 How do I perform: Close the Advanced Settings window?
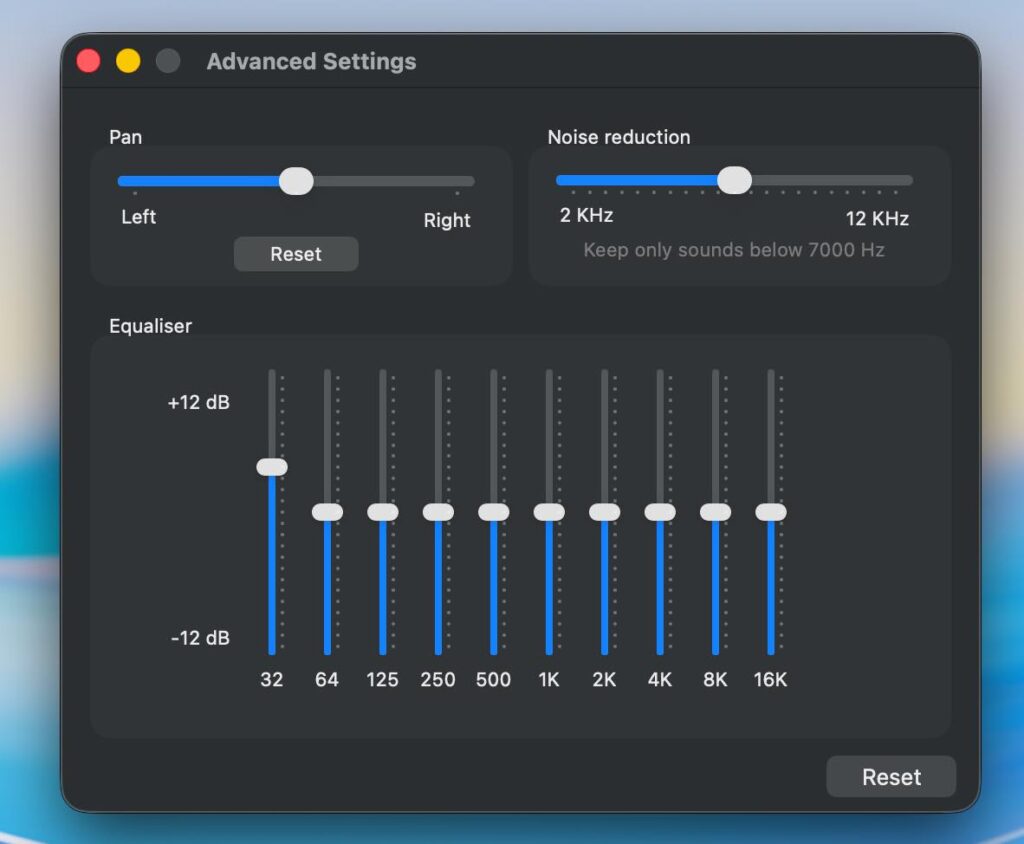click(89, 61)
